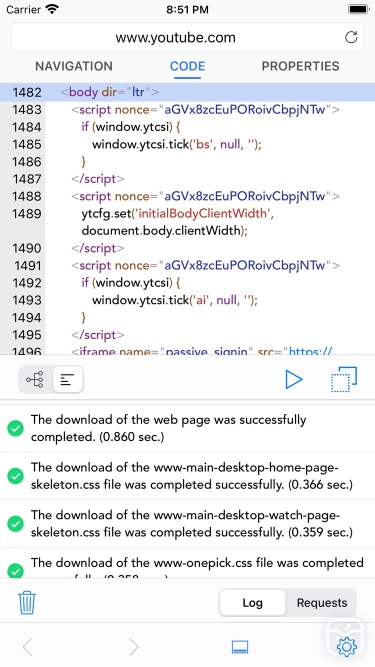This screenshot has height=667, width=375.
Task: Open the PROPERTIES tab
Action: [x=301, y=66]
